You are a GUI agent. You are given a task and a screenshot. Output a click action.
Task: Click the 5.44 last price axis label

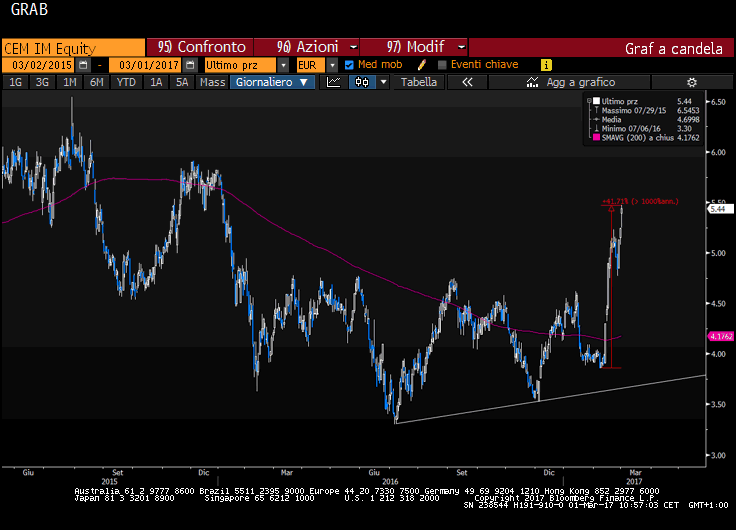[721, 209]
